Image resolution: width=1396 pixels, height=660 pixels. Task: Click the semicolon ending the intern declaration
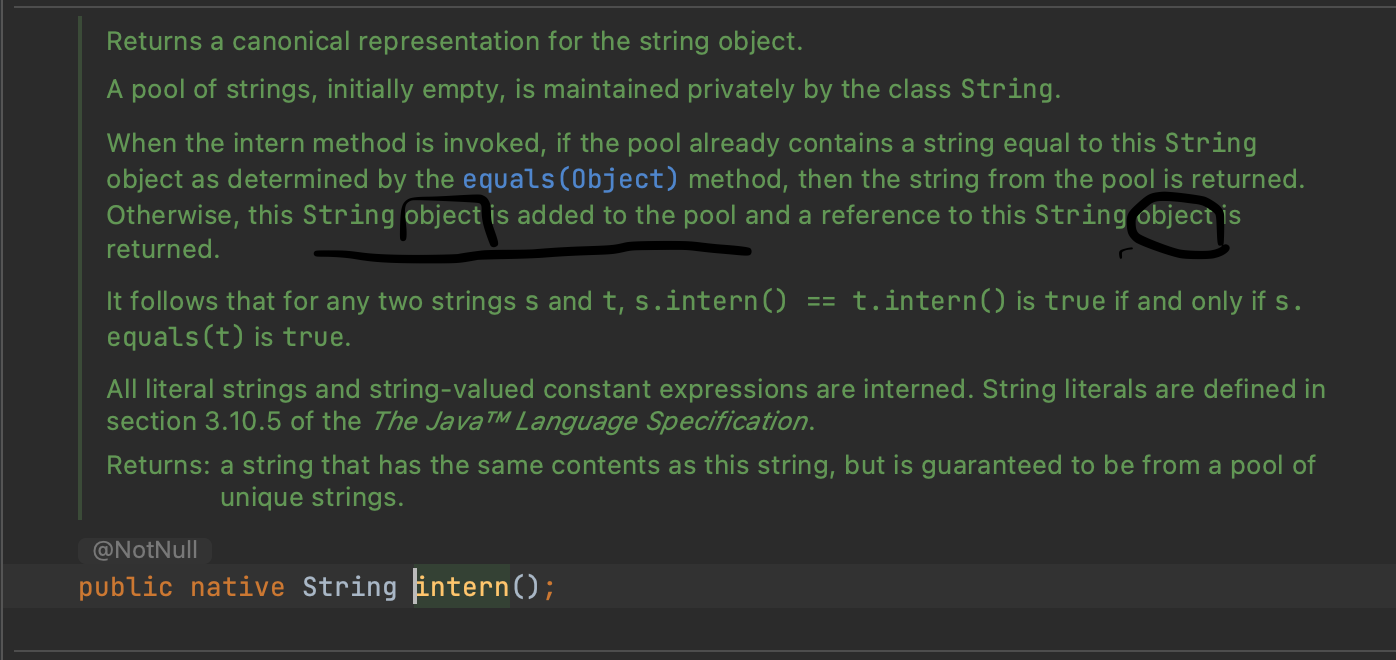point(549,587)
